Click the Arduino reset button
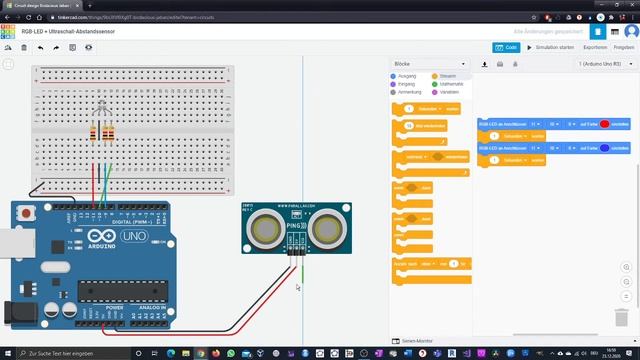The height and width of the screenshot is (360, 640). pyautogui.click(x=26, y=213)
